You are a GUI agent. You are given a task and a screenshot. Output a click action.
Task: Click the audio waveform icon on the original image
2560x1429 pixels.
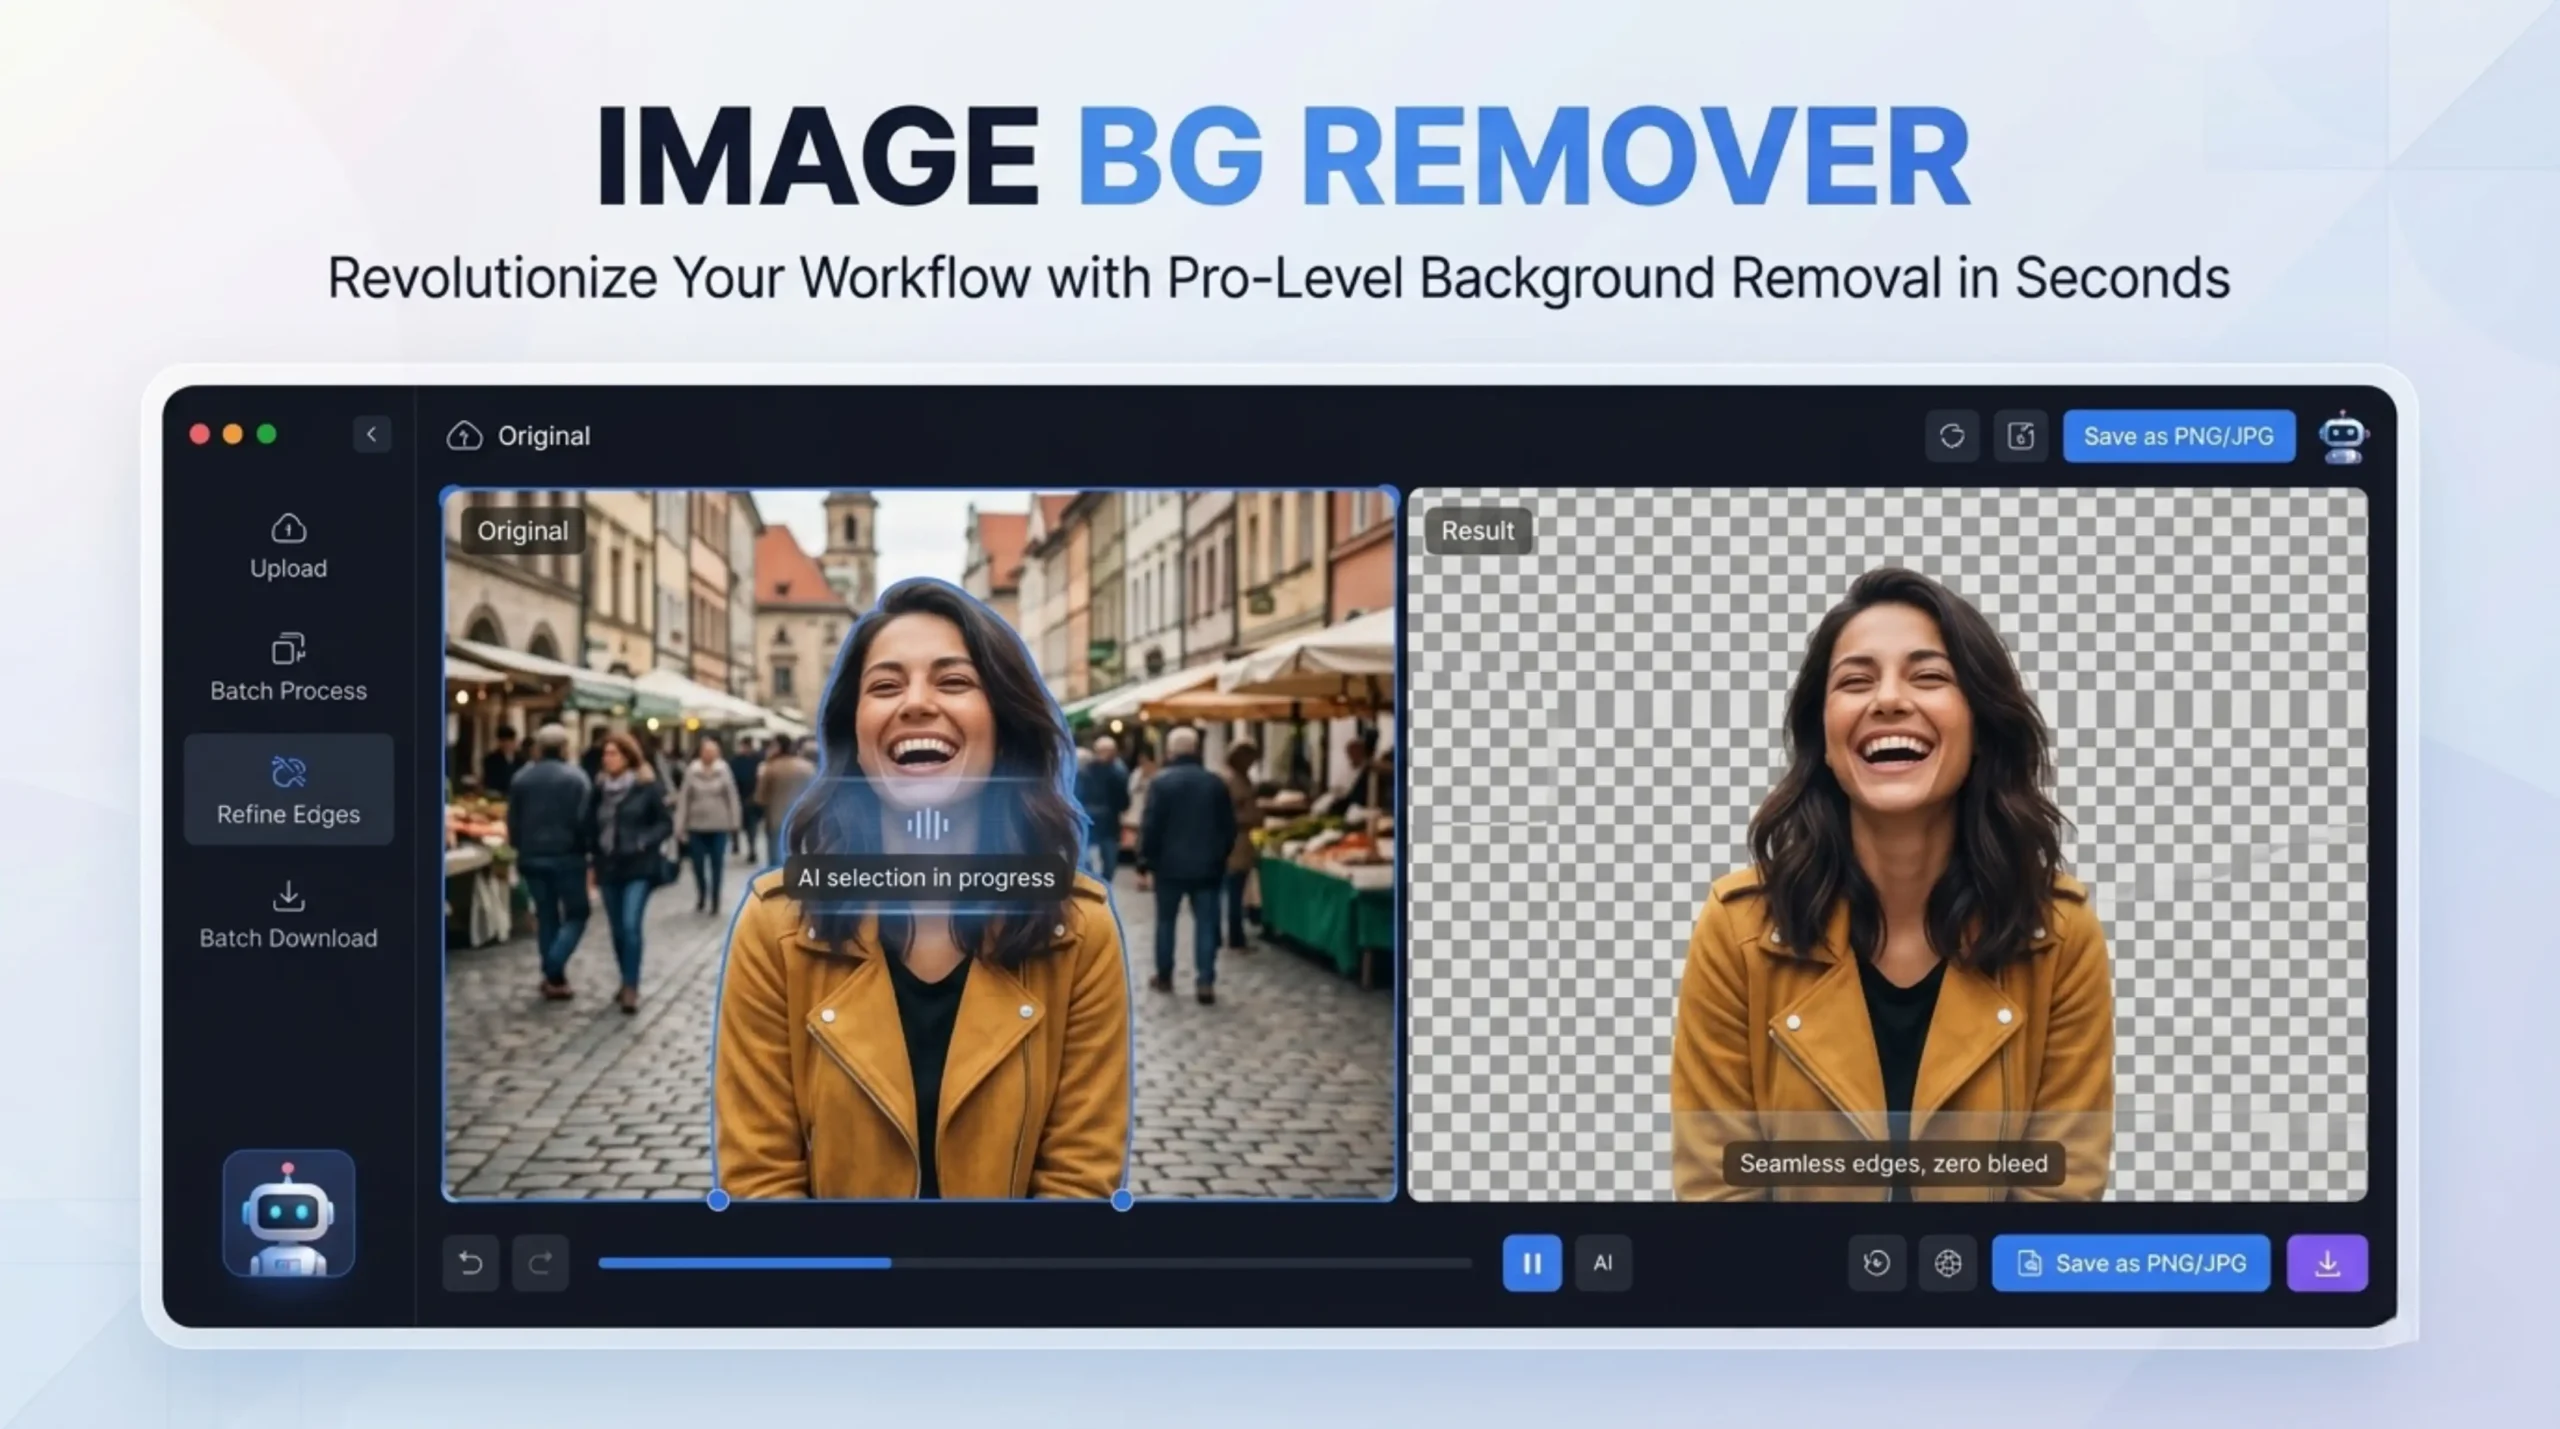[927, 825]
